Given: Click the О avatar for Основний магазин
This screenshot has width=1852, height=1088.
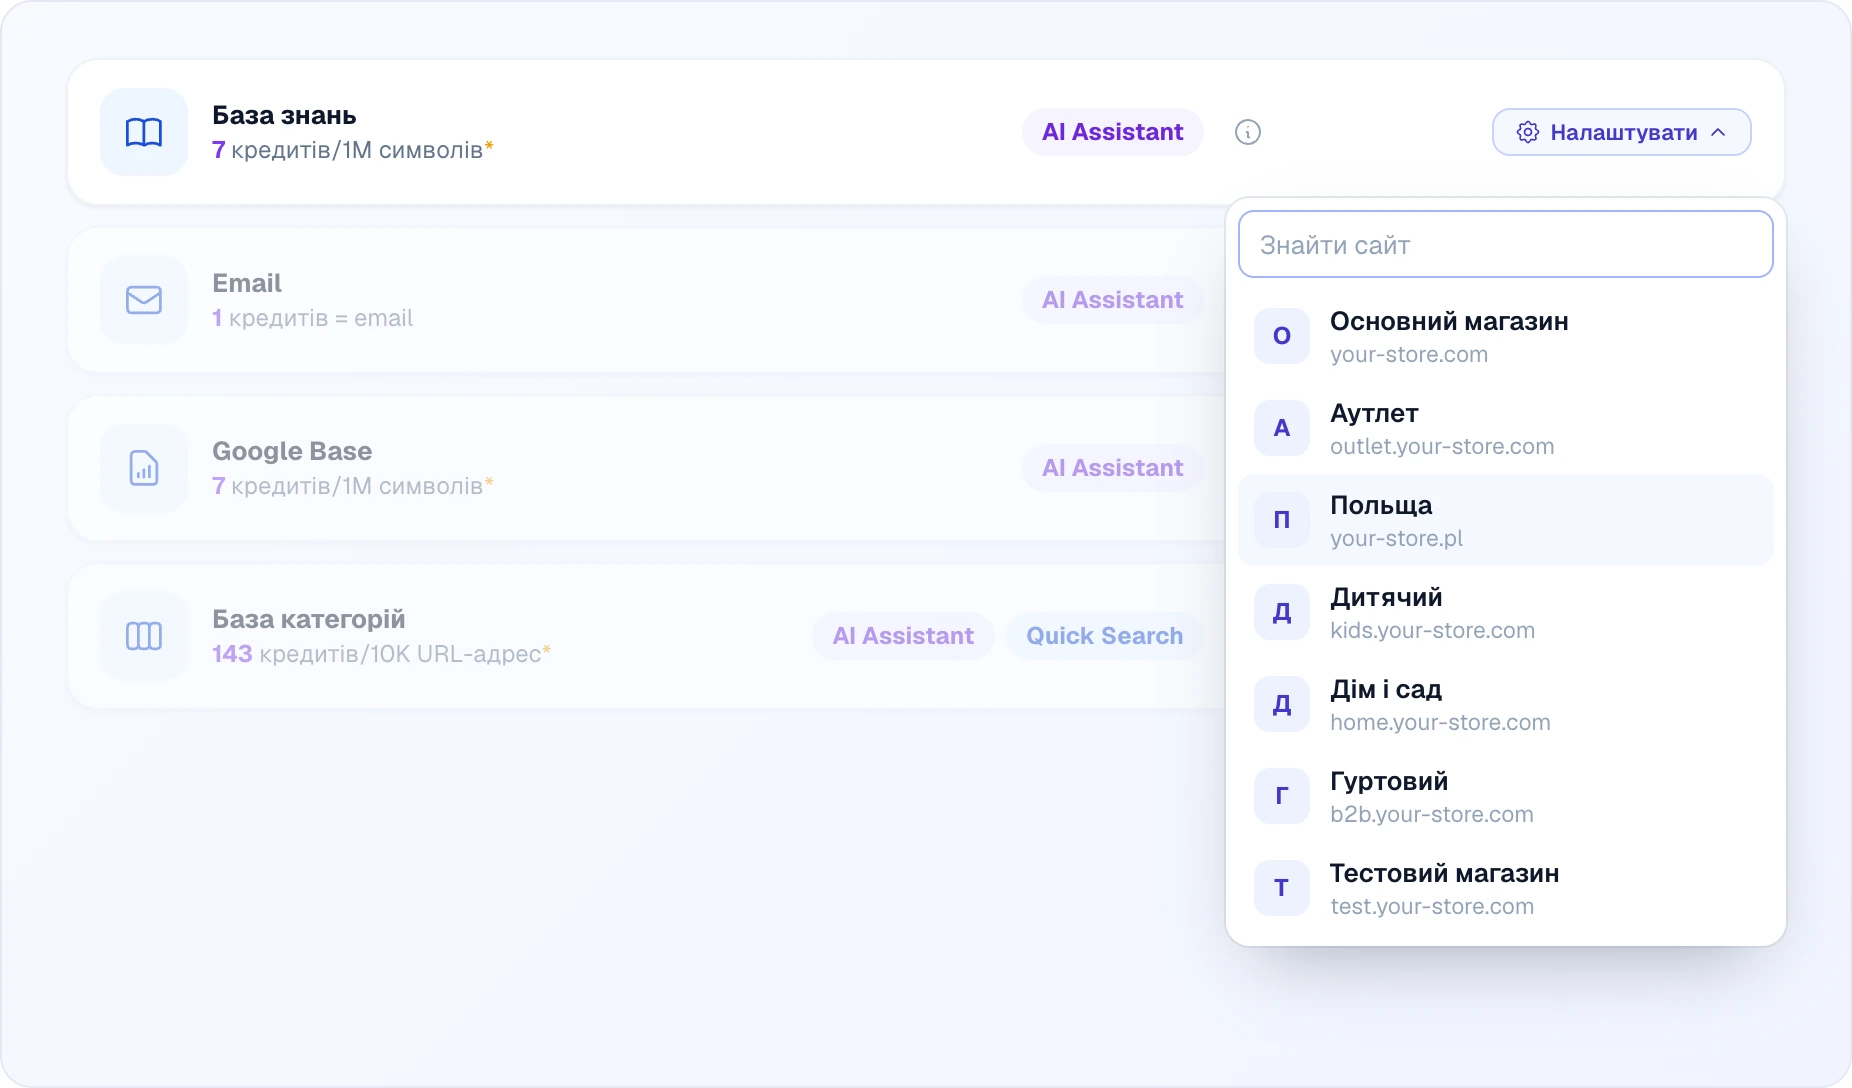Looking at the screenshot, I should point(1282,336).
